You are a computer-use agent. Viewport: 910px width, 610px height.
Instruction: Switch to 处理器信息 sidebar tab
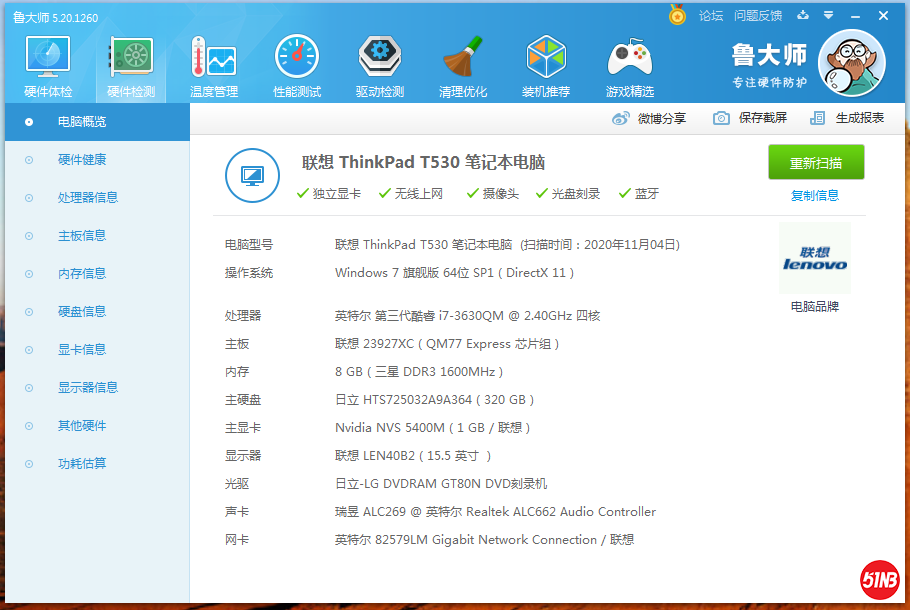click(87, 198)
